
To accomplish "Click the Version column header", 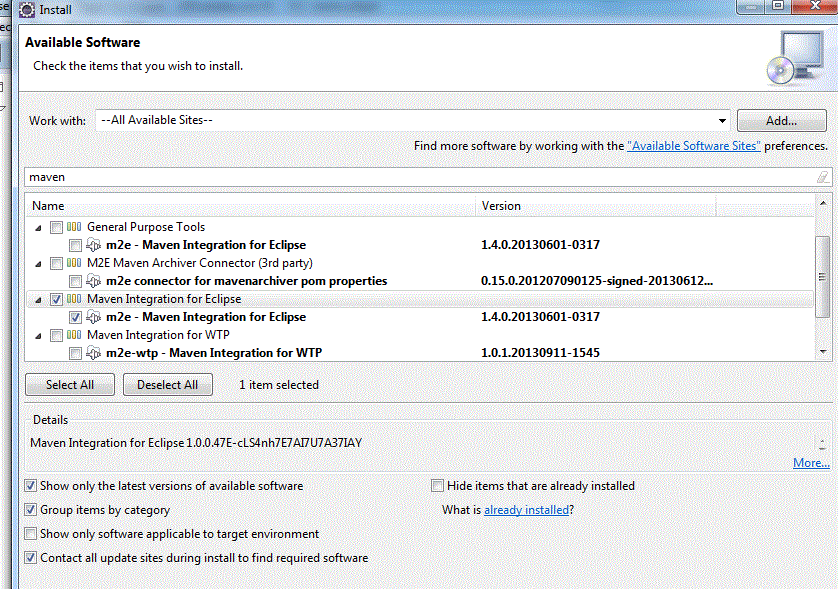I will tap(595, 206).
